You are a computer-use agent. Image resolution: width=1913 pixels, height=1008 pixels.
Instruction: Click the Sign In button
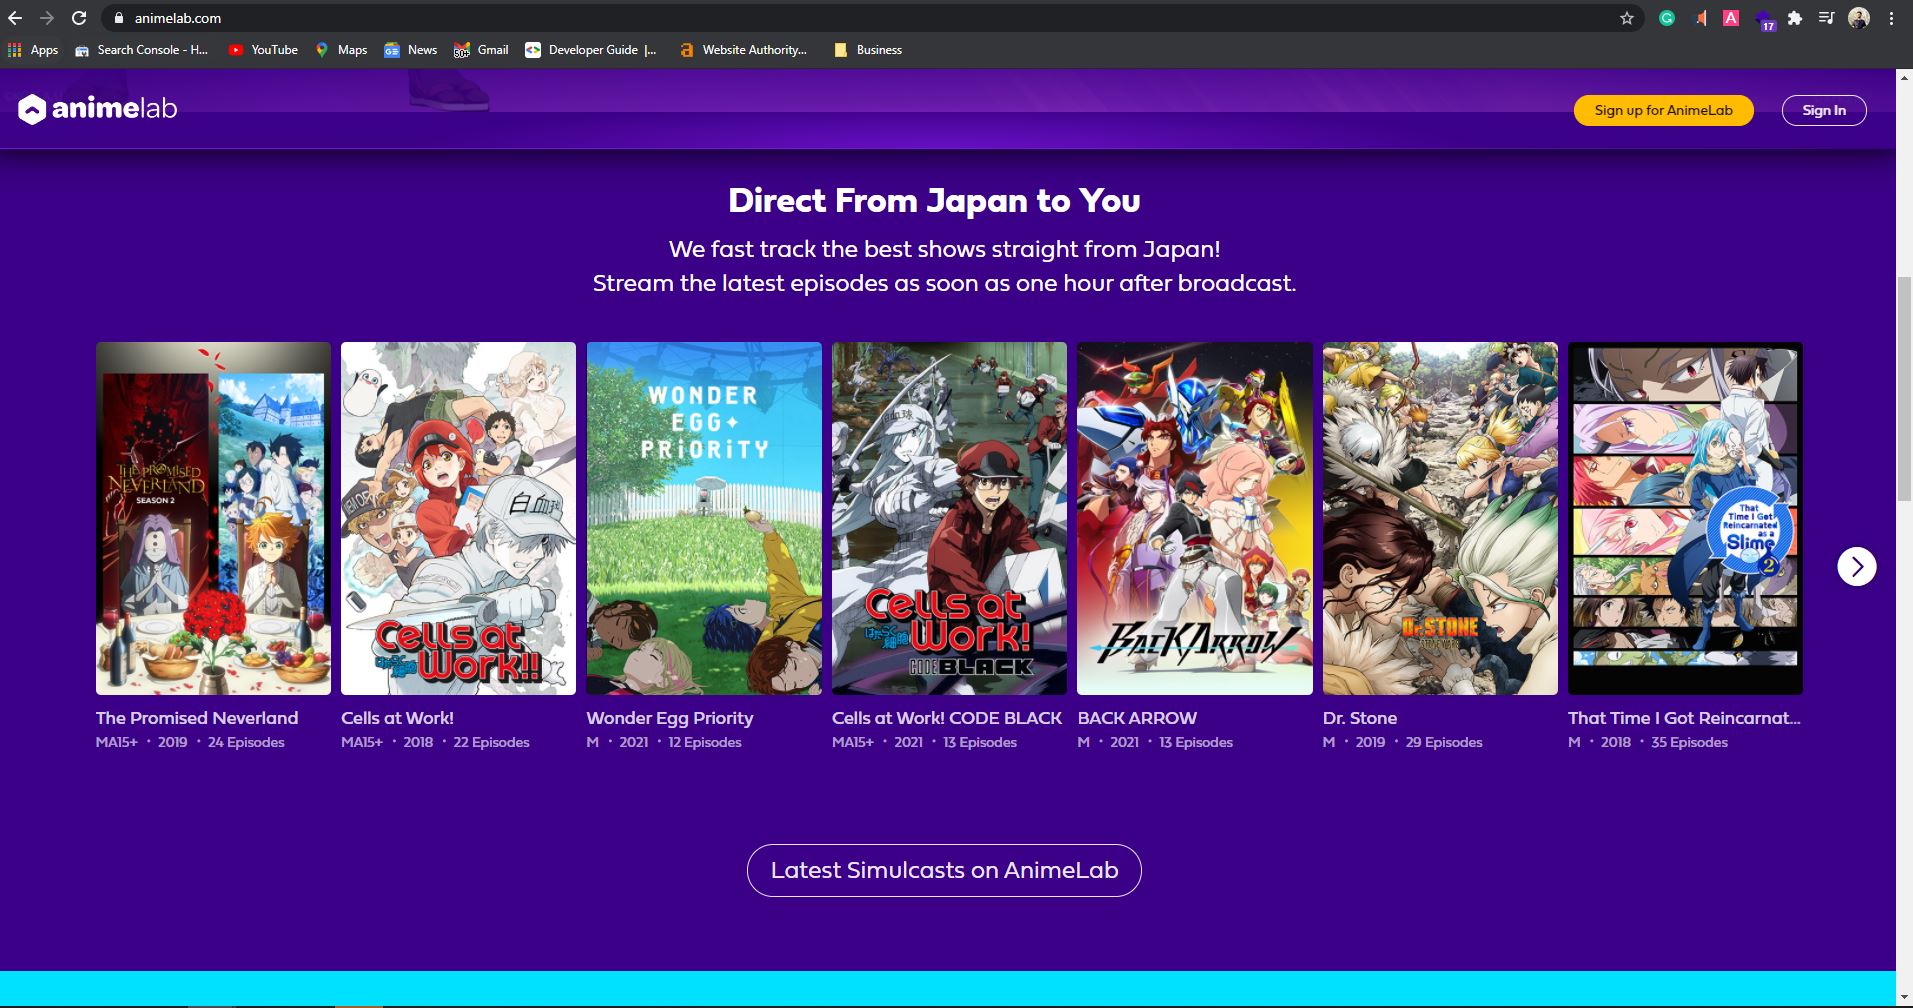(1823, 110)
